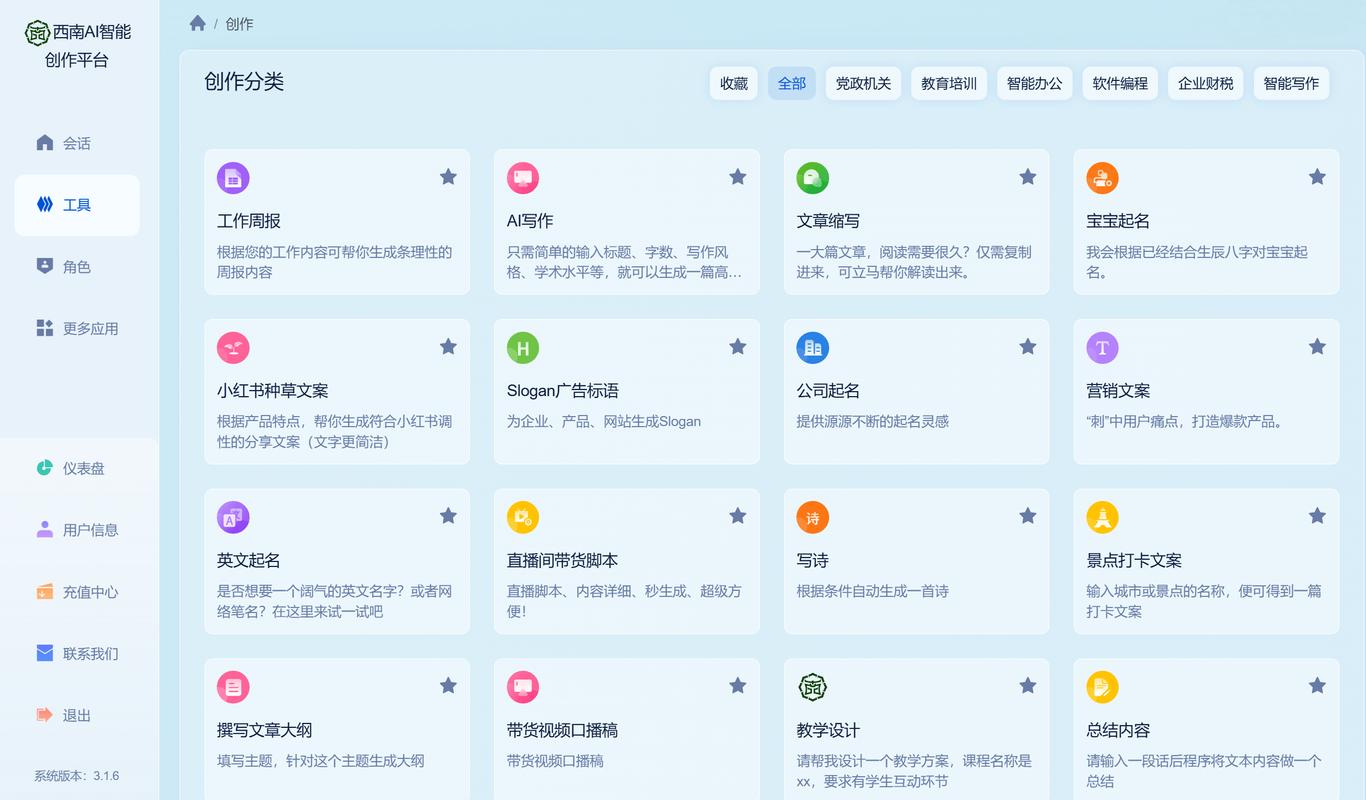
Task: Star the 直播间带货脚本 card
Action: pyautogui.click(x=738, y=516)
